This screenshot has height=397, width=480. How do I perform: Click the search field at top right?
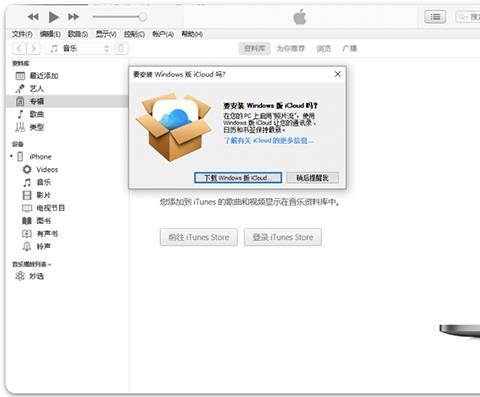pos(468,17)
